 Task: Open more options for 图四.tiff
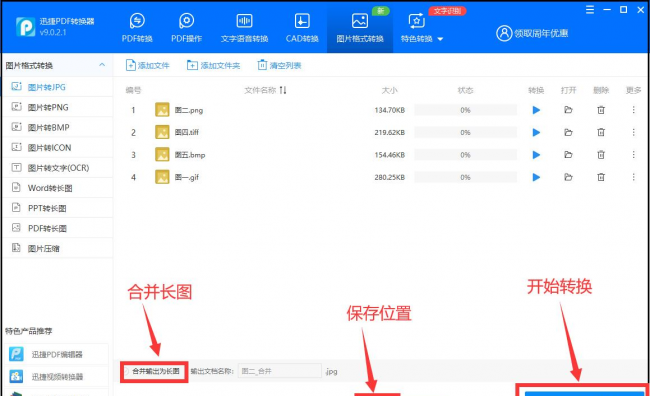click(x=633, y=132)
